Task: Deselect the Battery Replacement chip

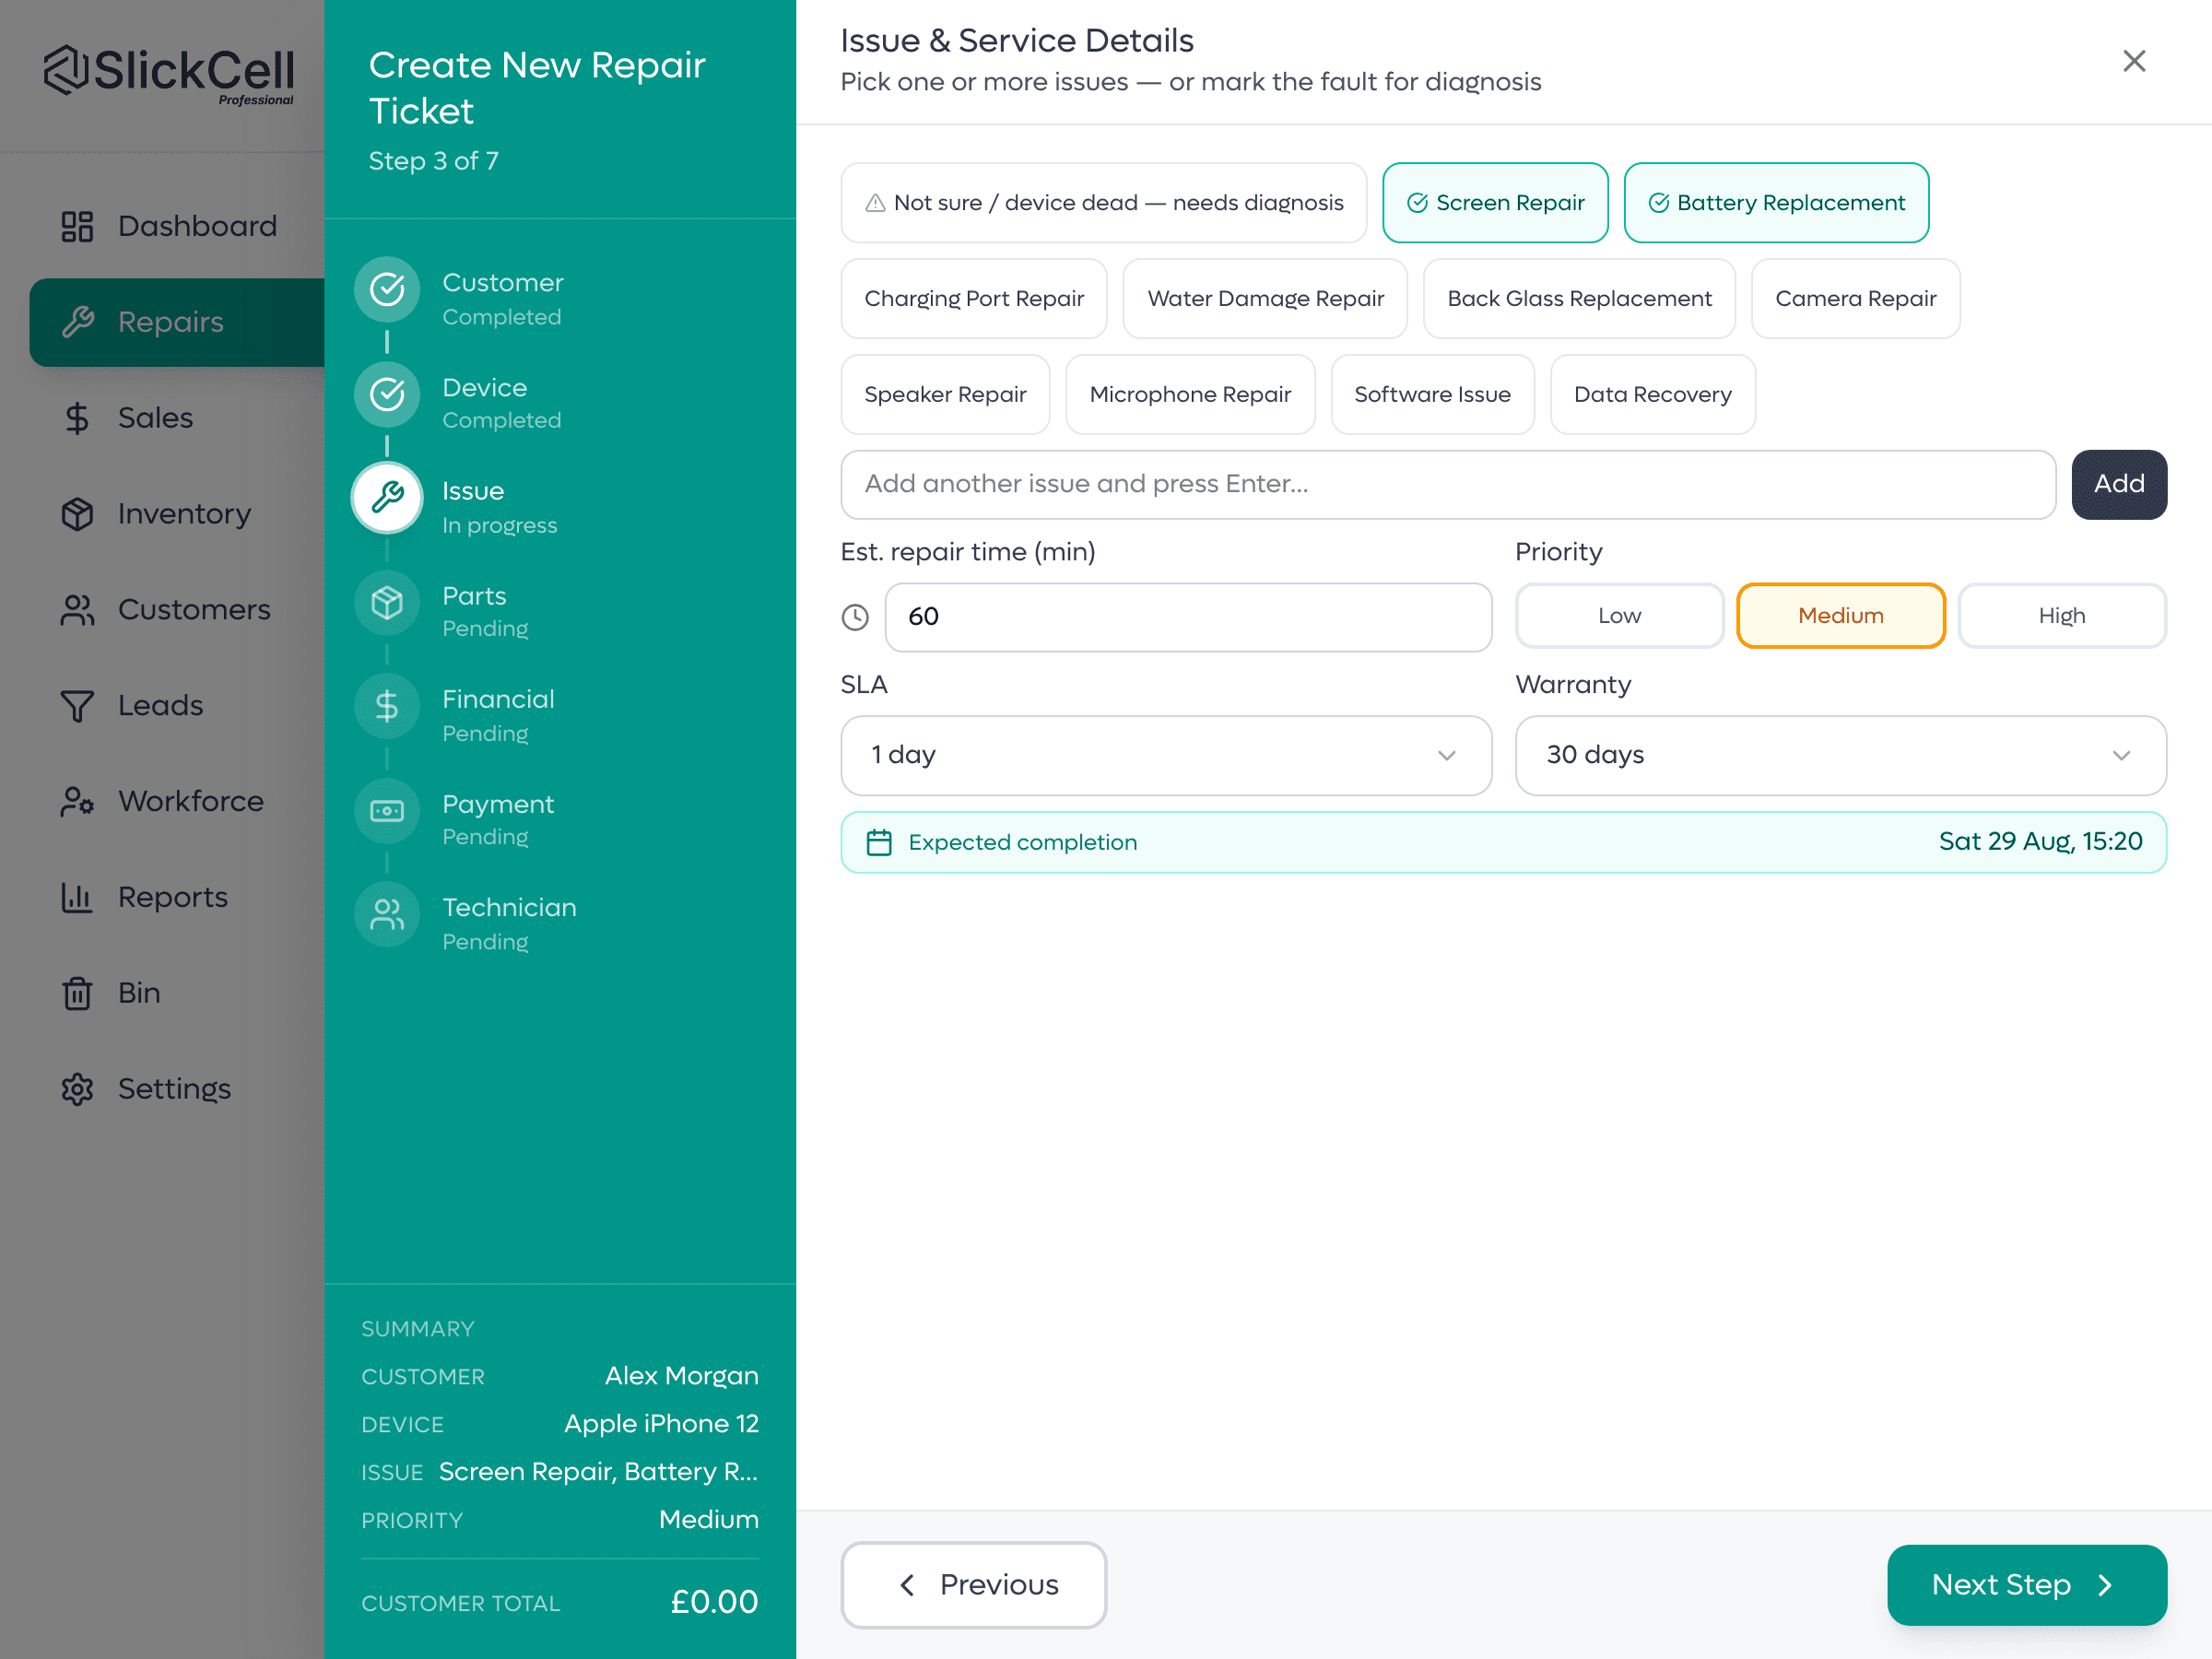Action: (1776, 203)
